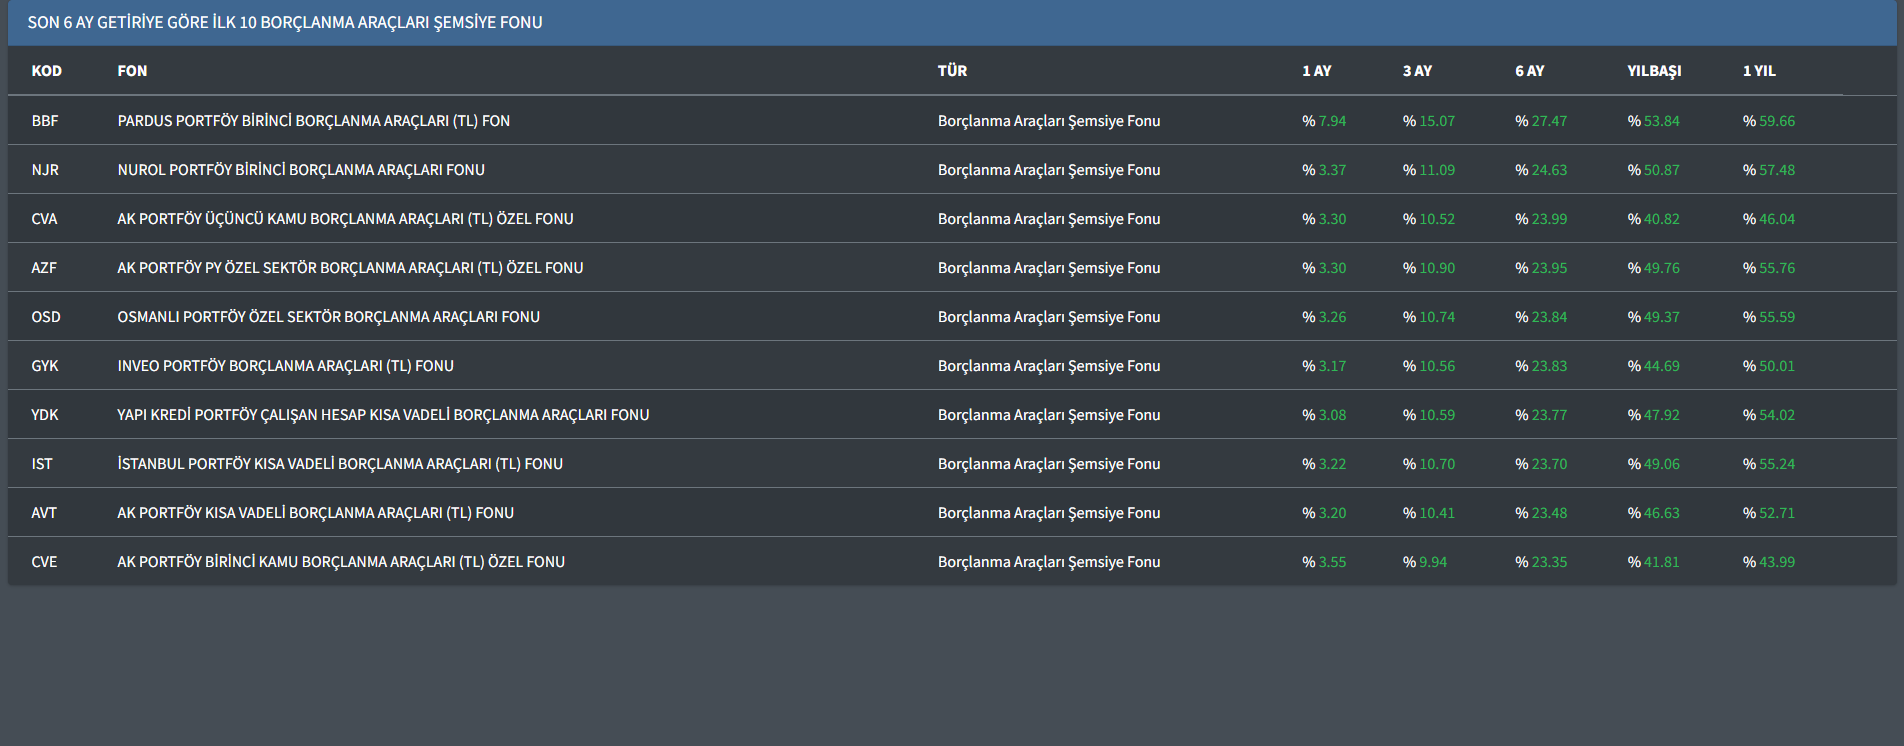Sort by the 3 AY column header

(1417, 71)
